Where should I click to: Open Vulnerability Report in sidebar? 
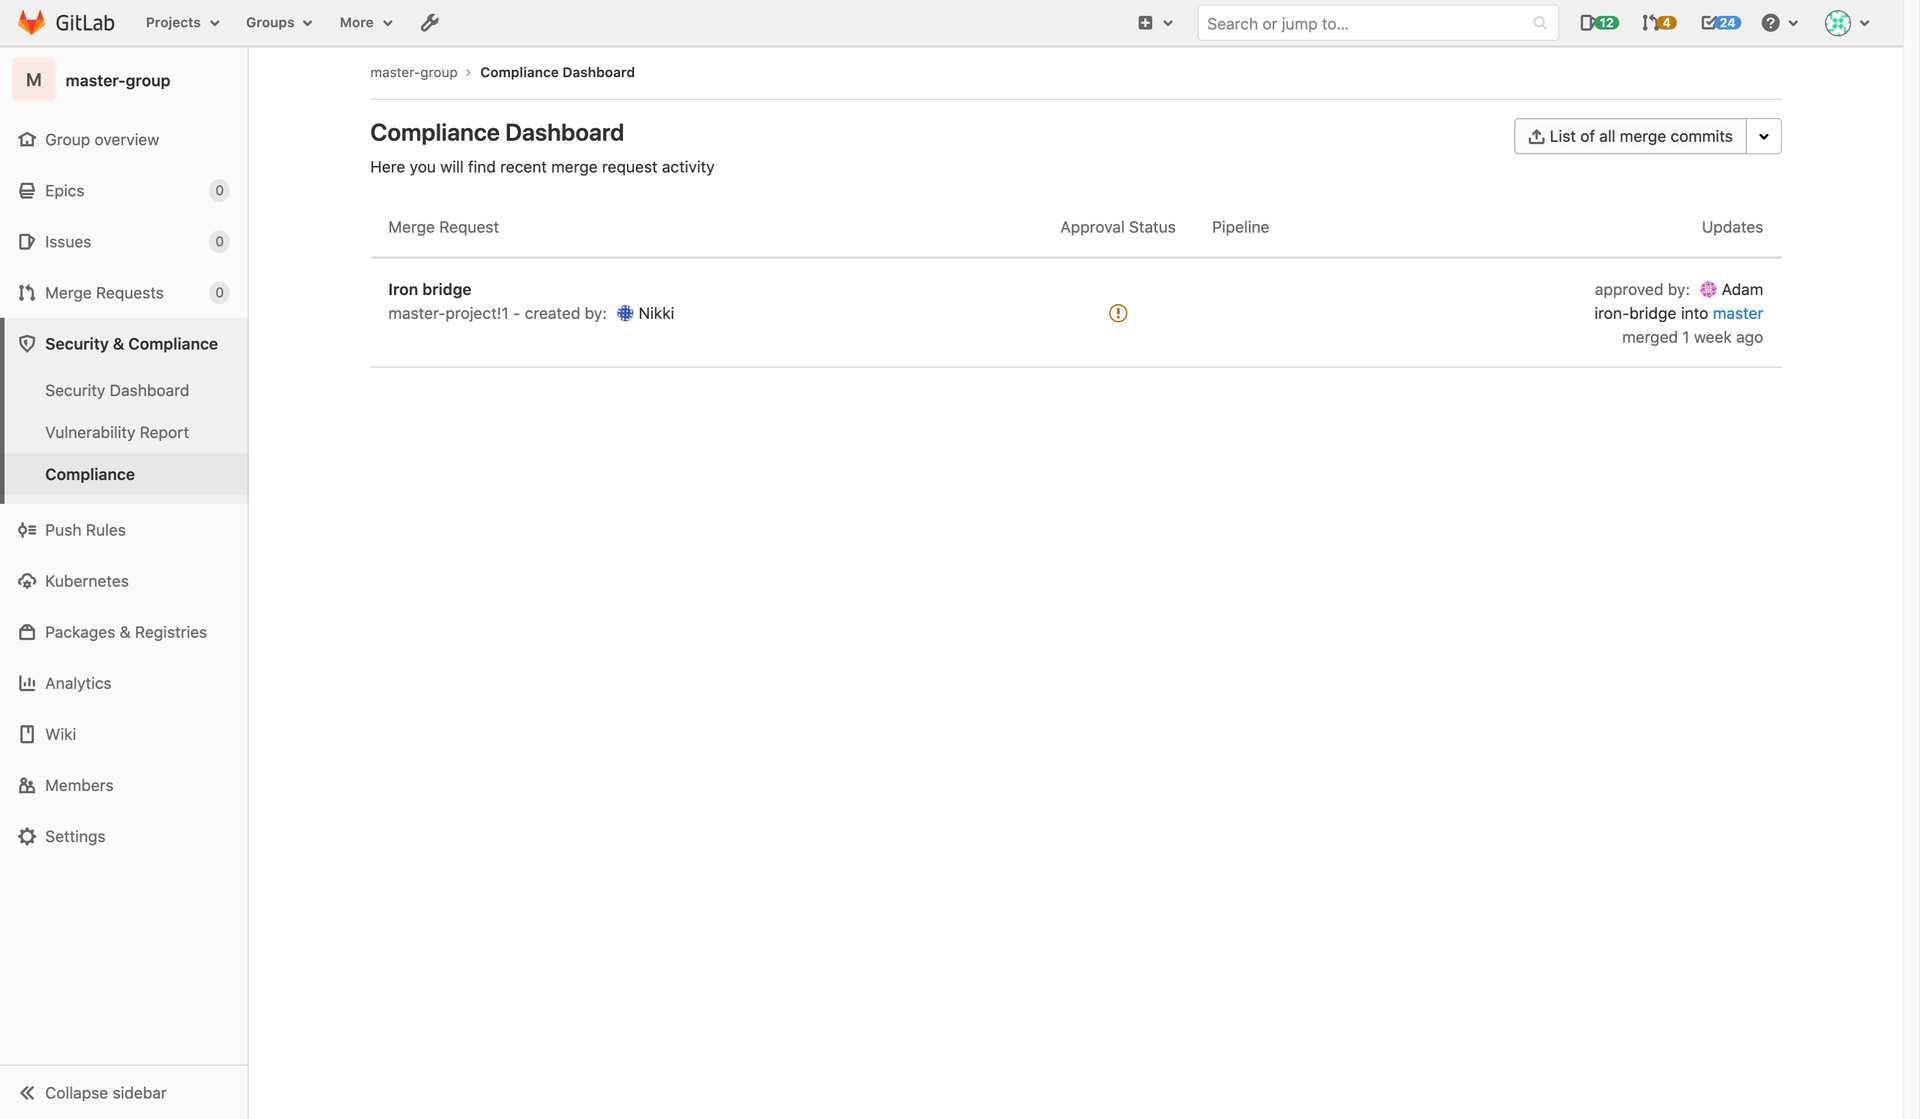[x=117, y=432]
